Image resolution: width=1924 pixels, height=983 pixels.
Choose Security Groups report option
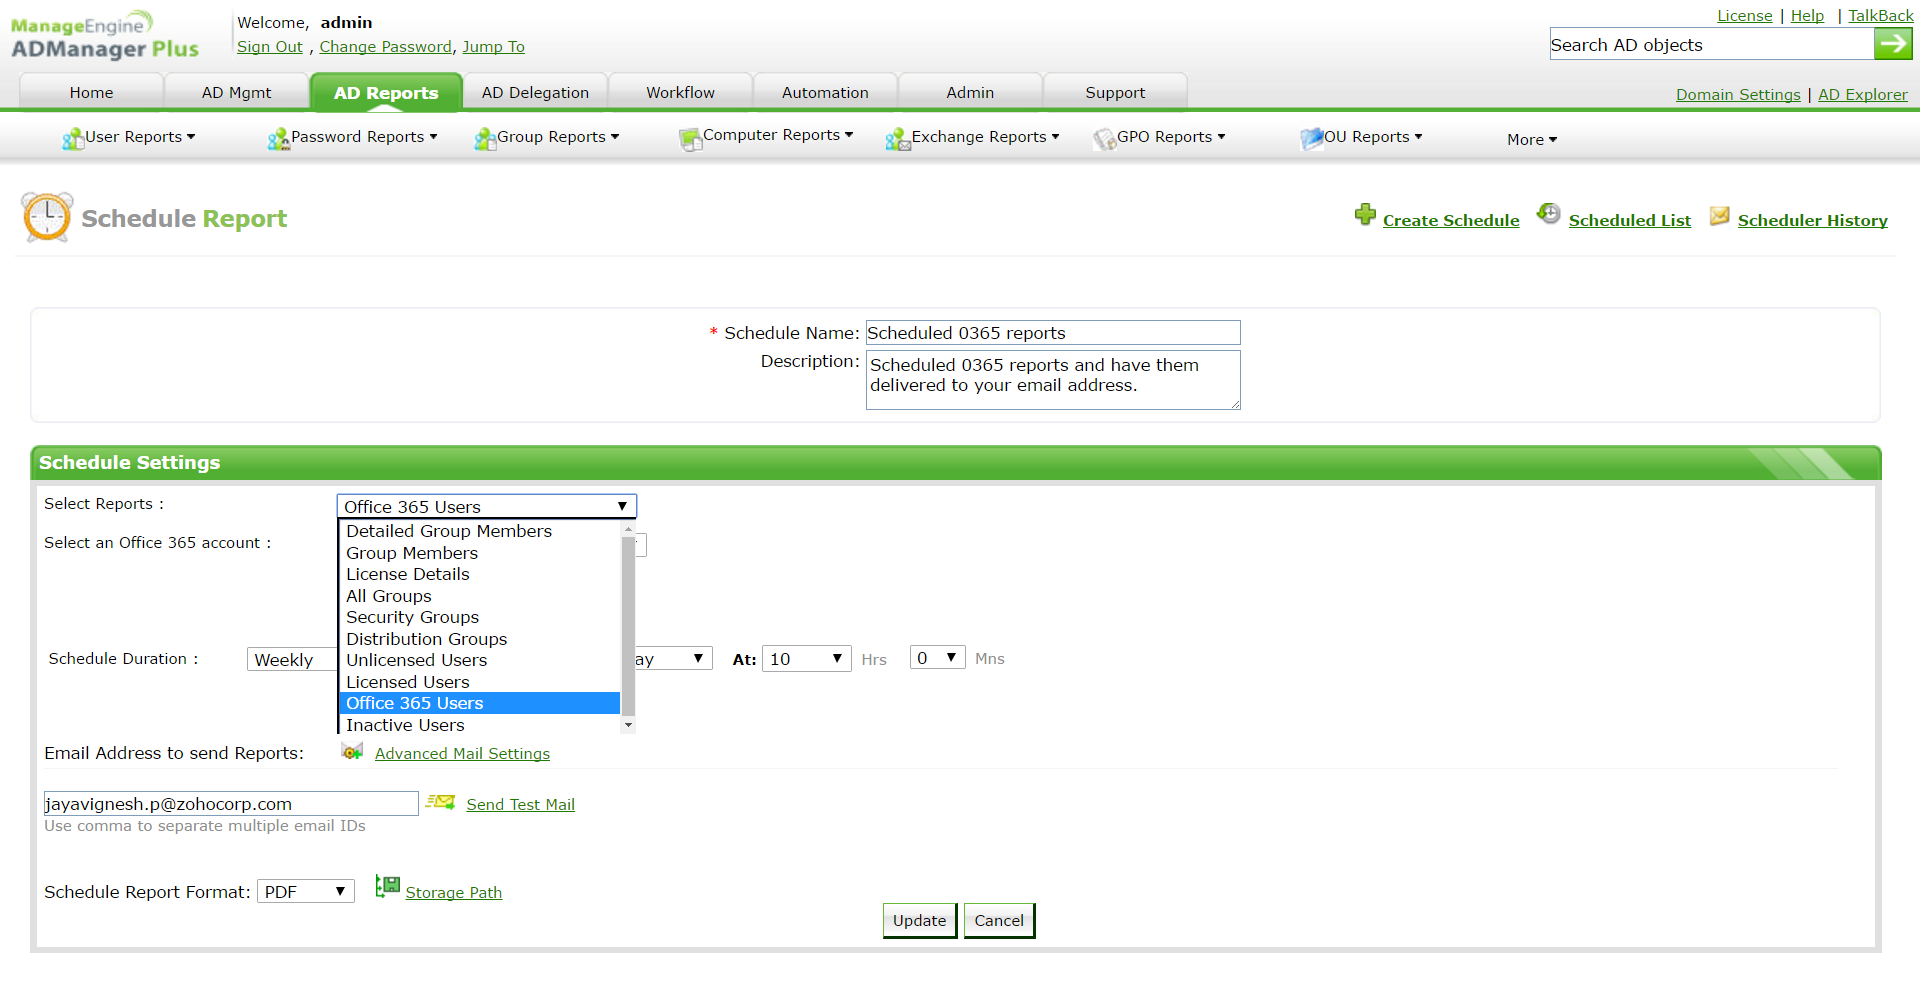pos(480,617)
